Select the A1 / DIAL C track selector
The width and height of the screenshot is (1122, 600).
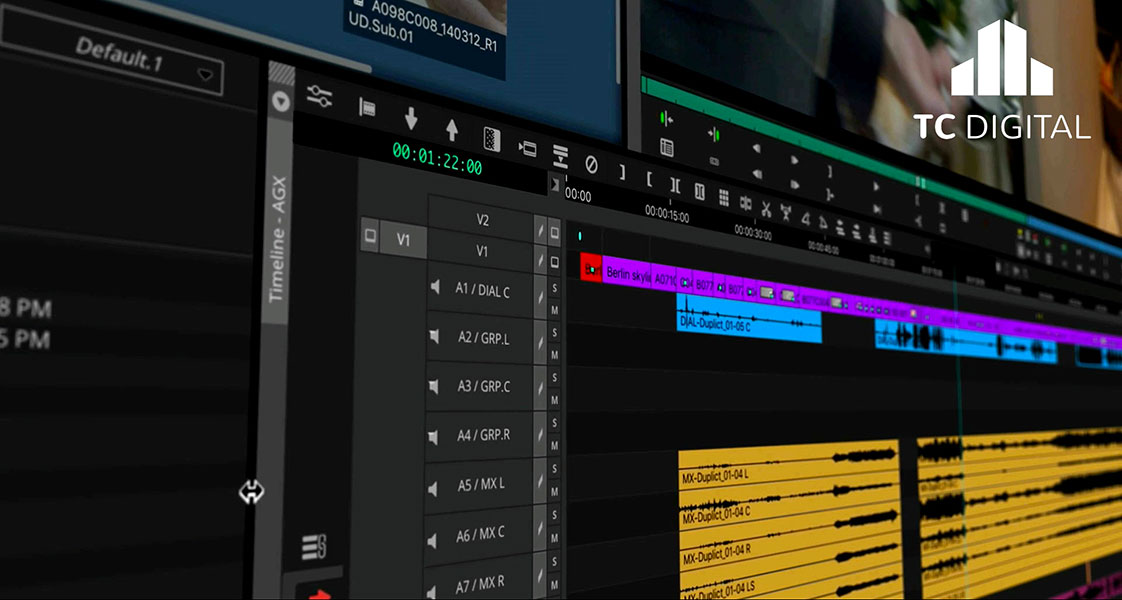480,290
